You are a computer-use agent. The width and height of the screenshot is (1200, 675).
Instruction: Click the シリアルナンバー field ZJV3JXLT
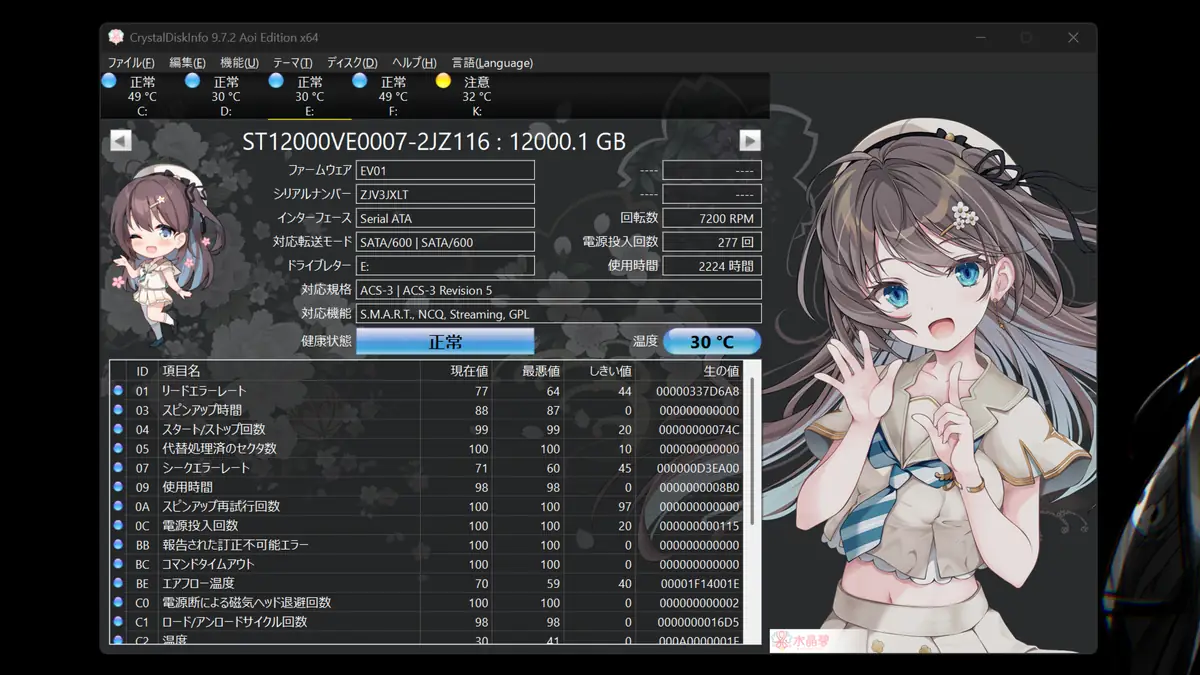(x=445, y=194)
